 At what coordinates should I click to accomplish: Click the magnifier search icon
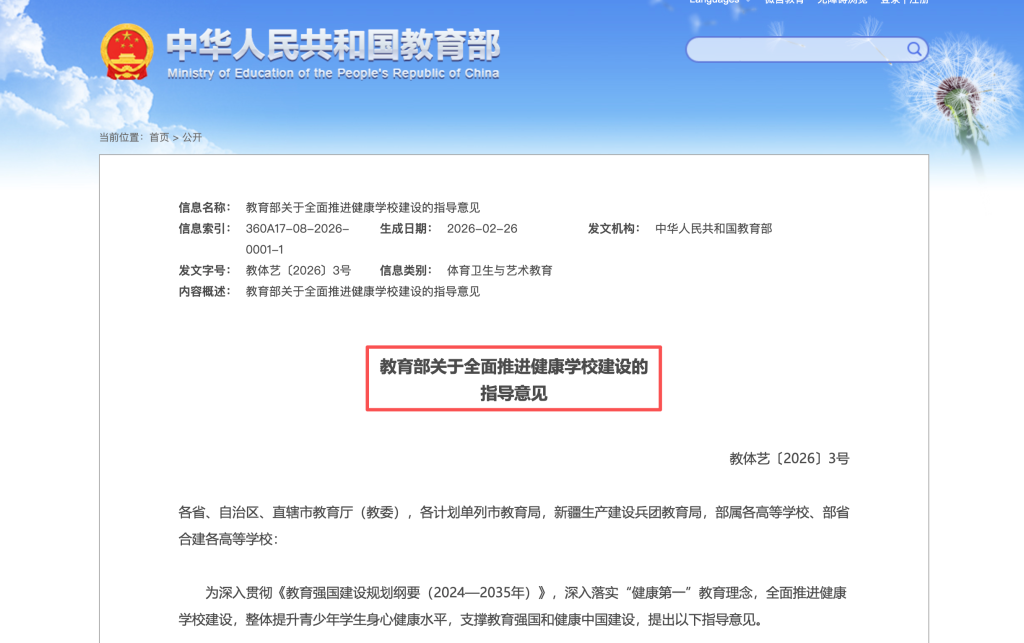[914, 49]
